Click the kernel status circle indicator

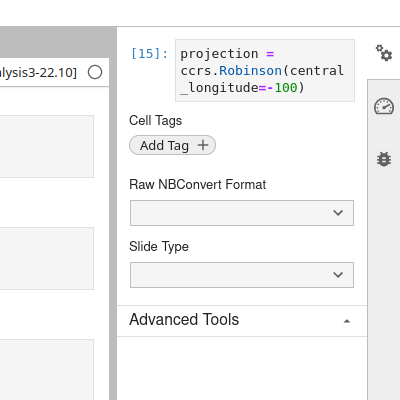click(x=95, y=72)
